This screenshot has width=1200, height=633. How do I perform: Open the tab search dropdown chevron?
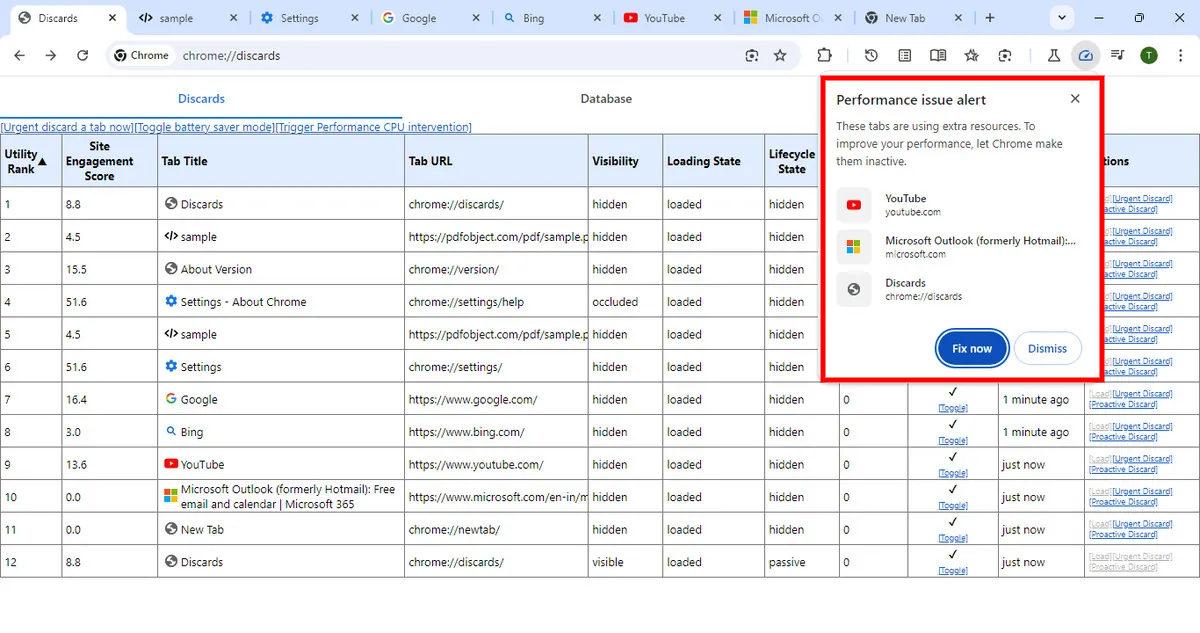[x=1062, y=17]
